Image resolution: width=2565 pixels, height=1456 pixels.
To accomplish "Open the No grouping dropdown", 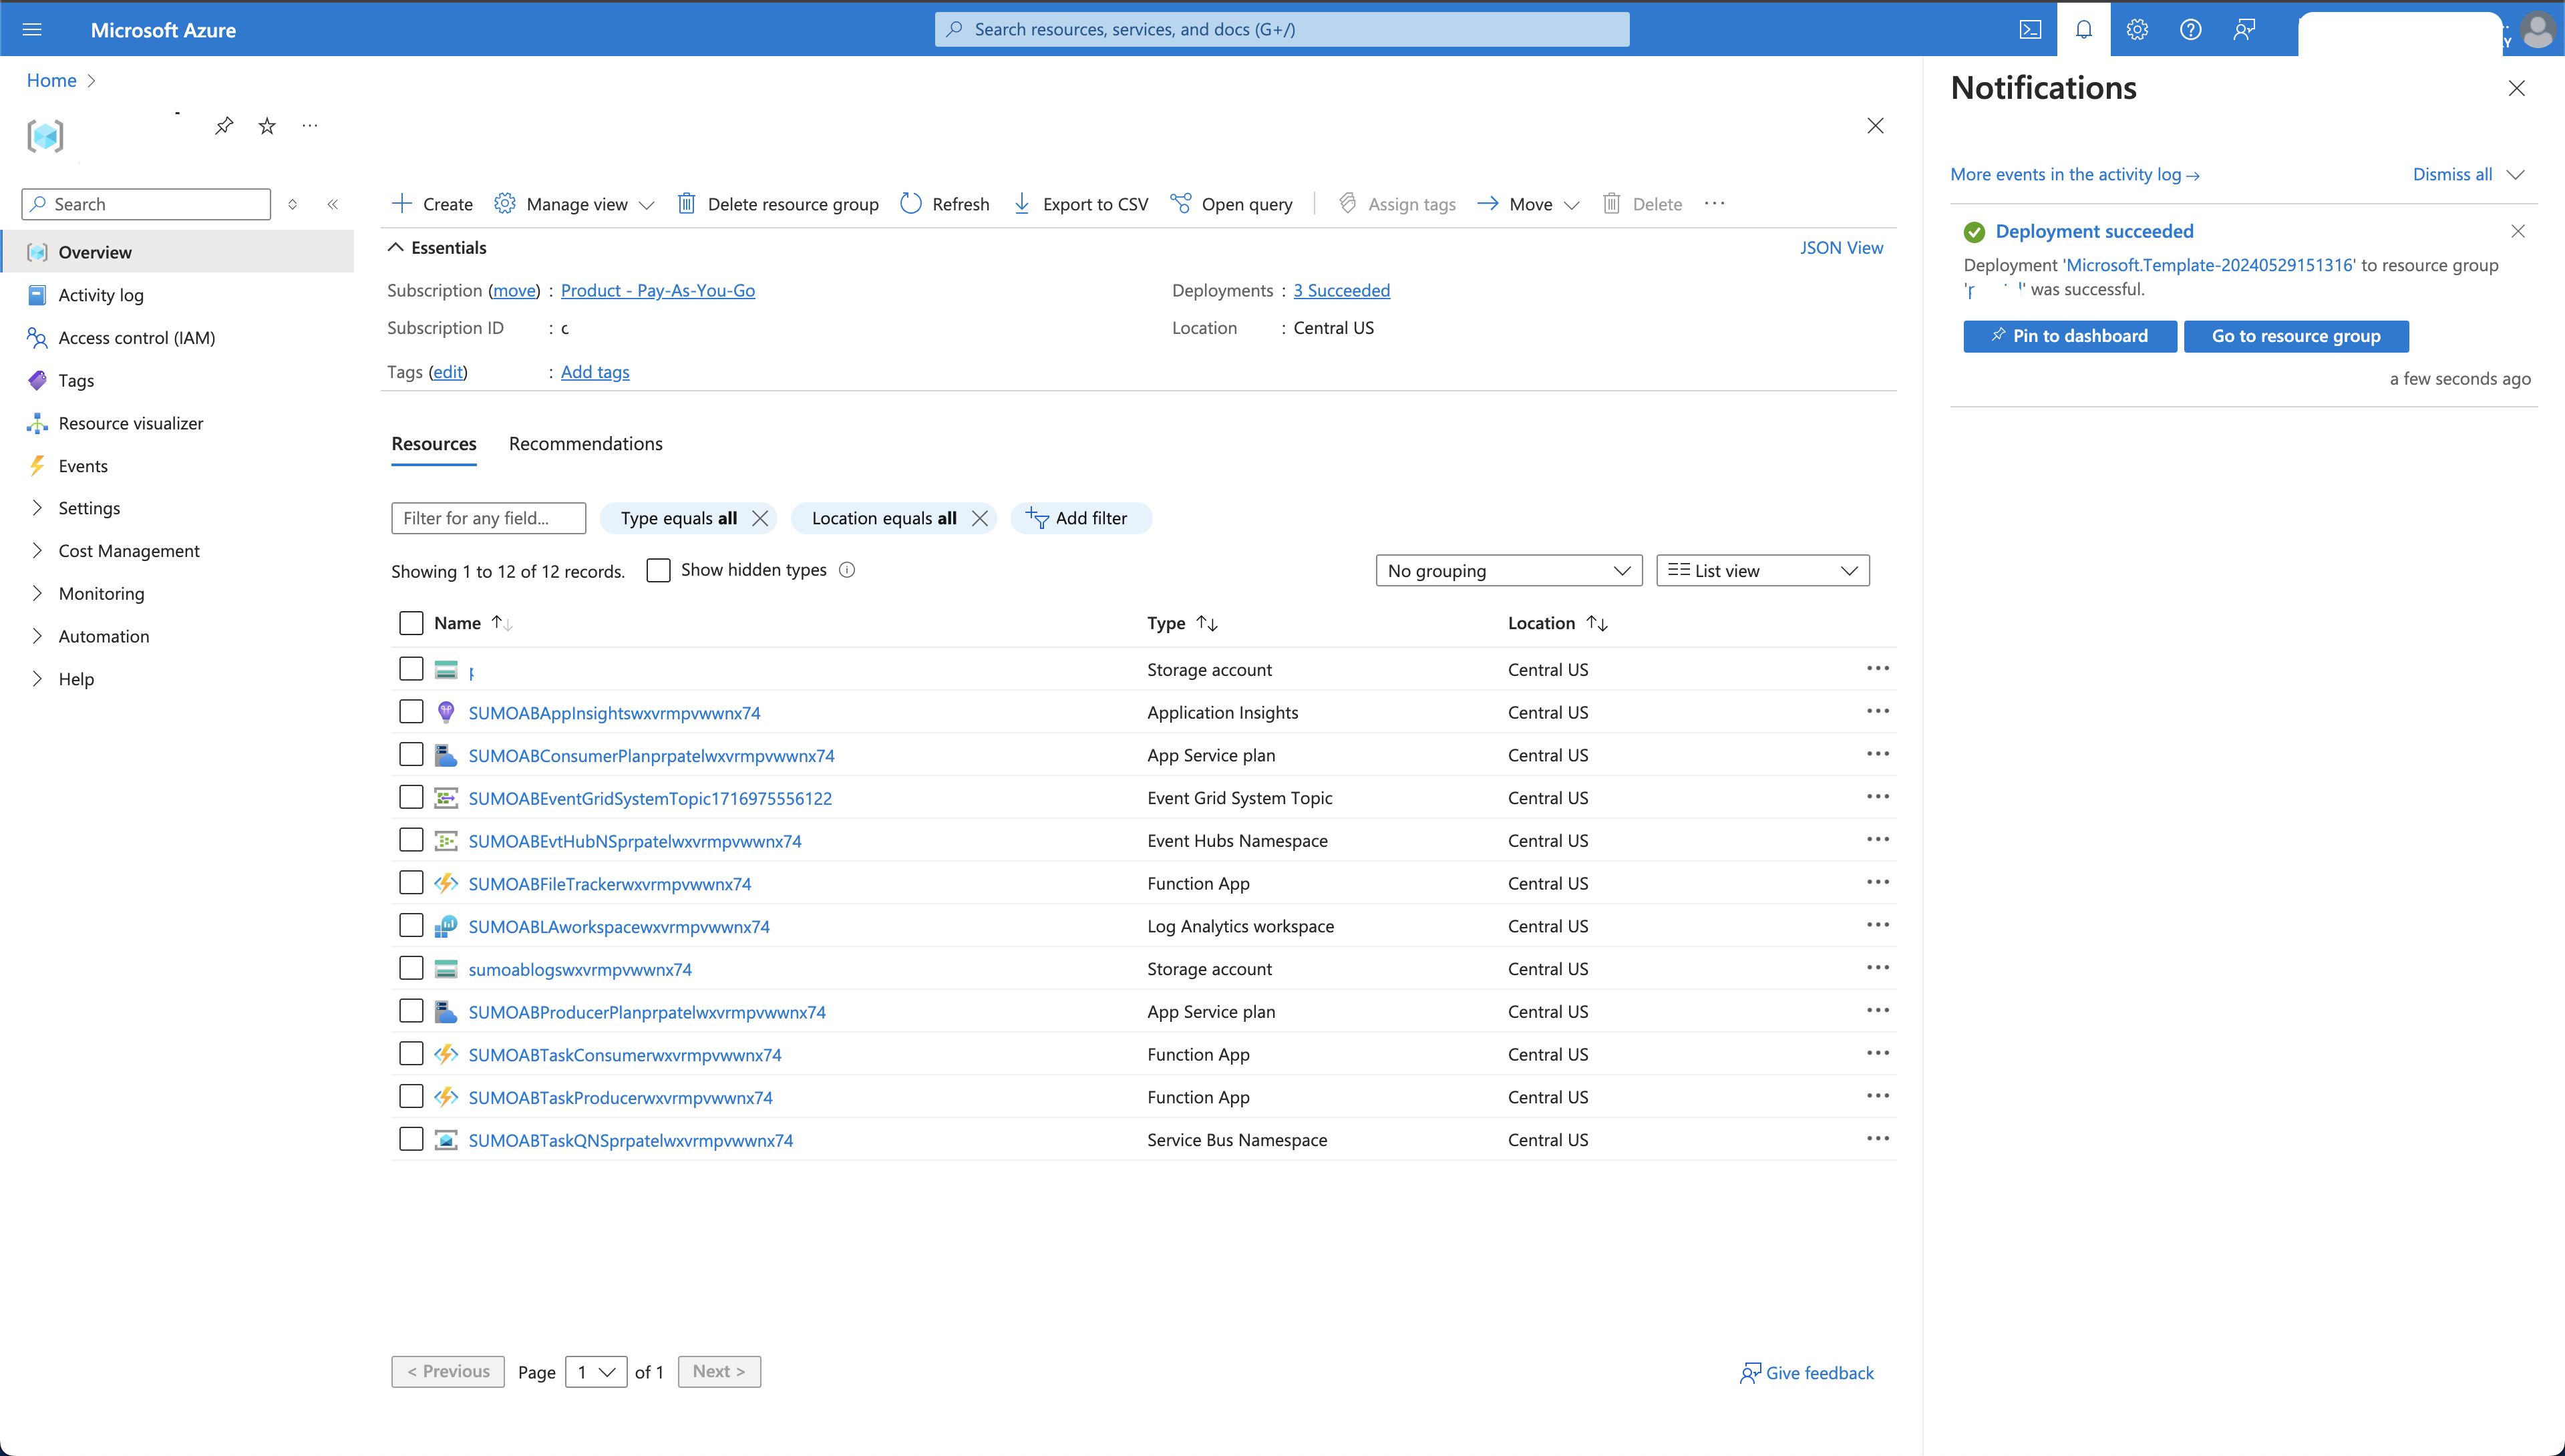I will (1508, 570).
